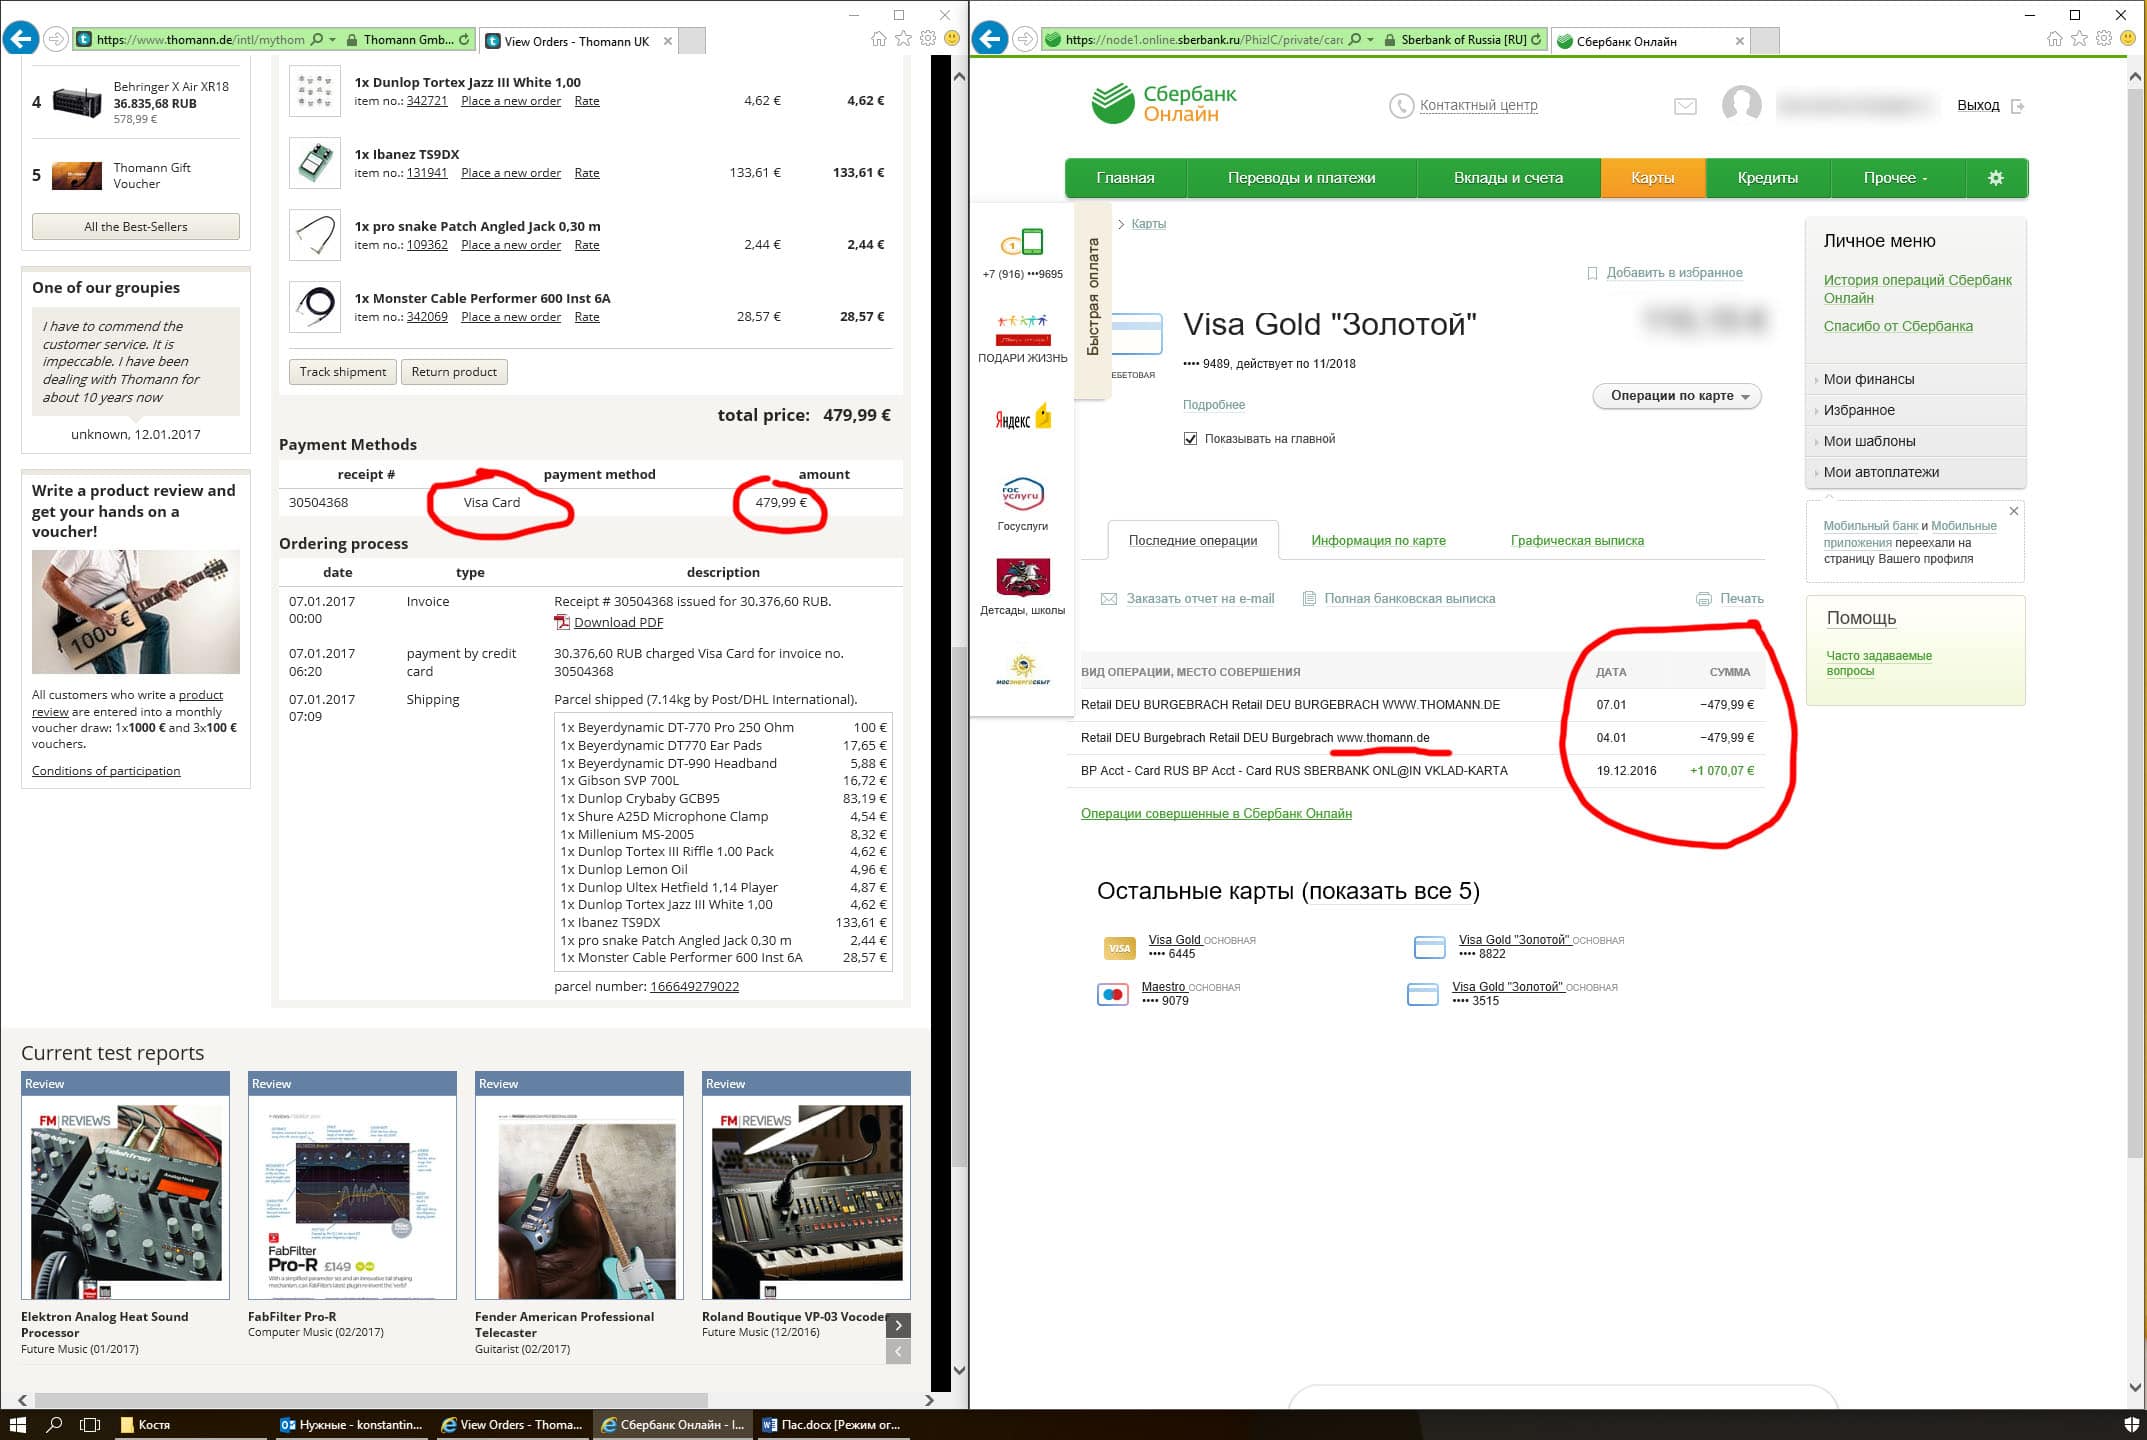This screenshot has height=1440, width=2147.
Task: Click the Download PDF invoice icon
Action: [562, 622]
